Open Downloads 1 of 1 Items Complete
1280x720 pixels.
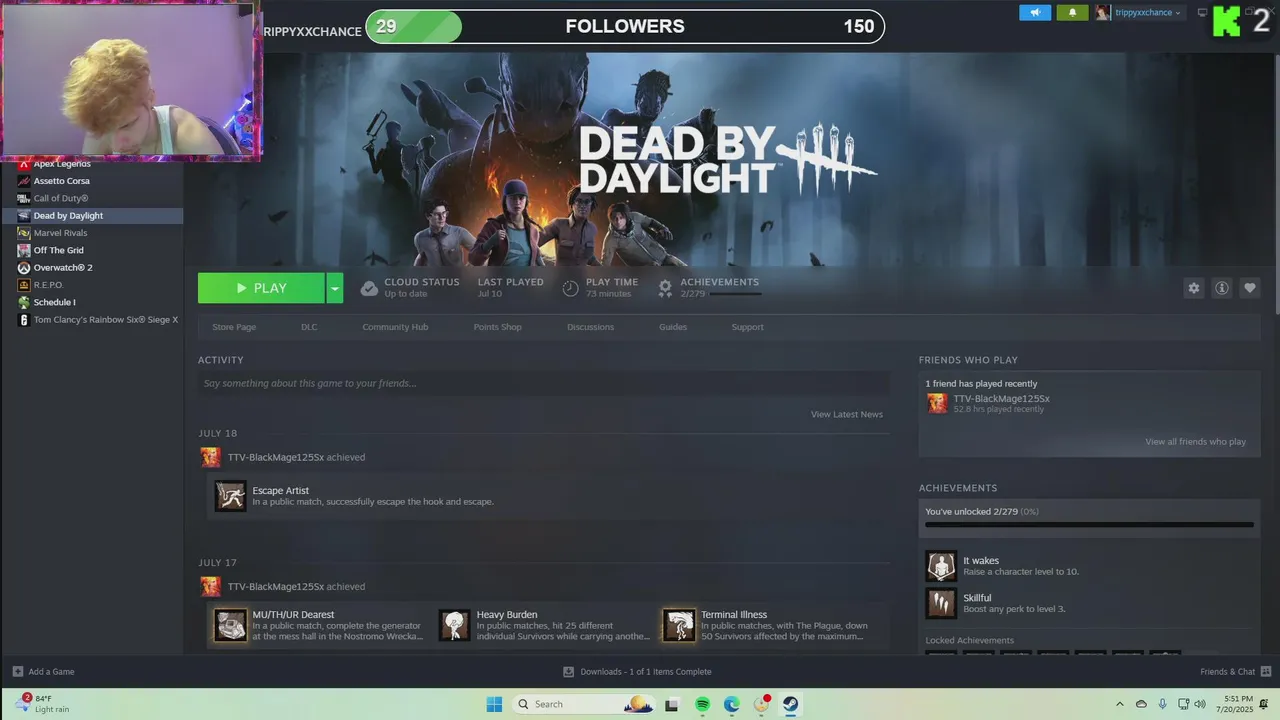tap(646, 671)
